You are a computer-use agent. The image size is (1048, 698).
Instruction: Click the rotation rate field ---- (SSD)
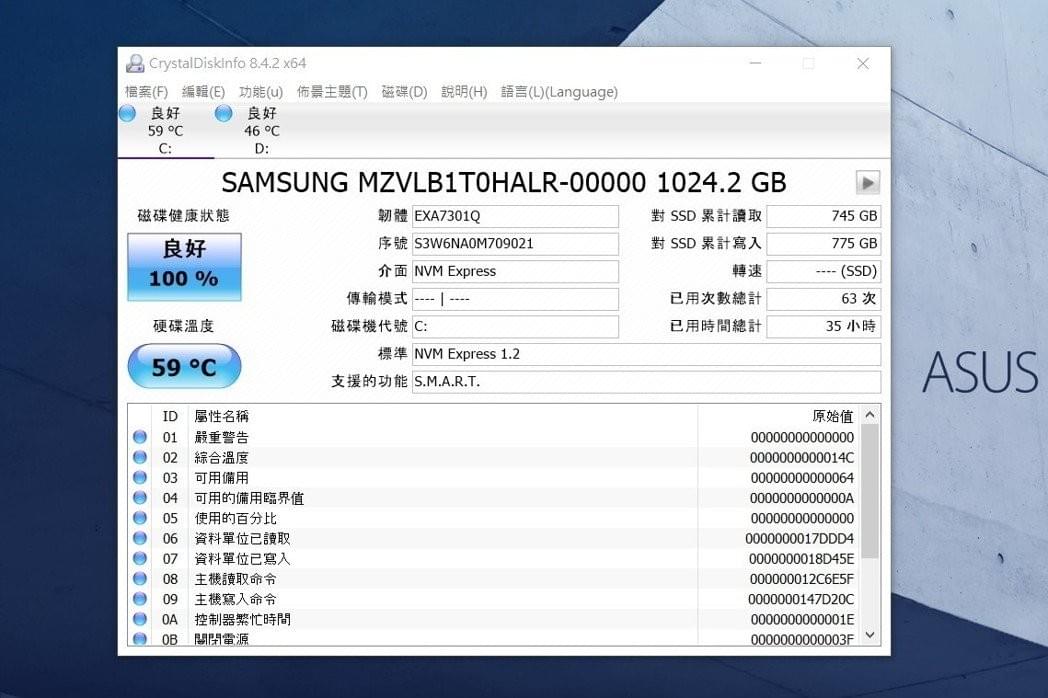(823, 271)
